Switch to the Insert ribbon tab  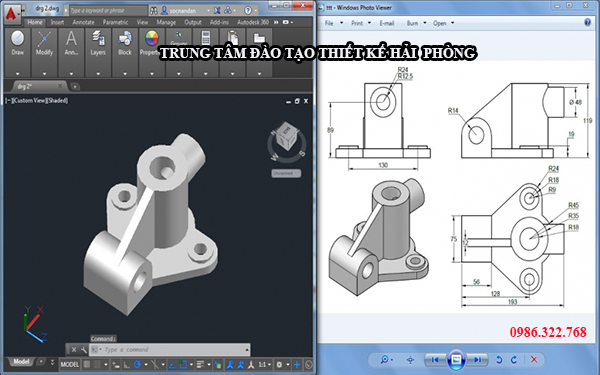(x=57, y=22)
